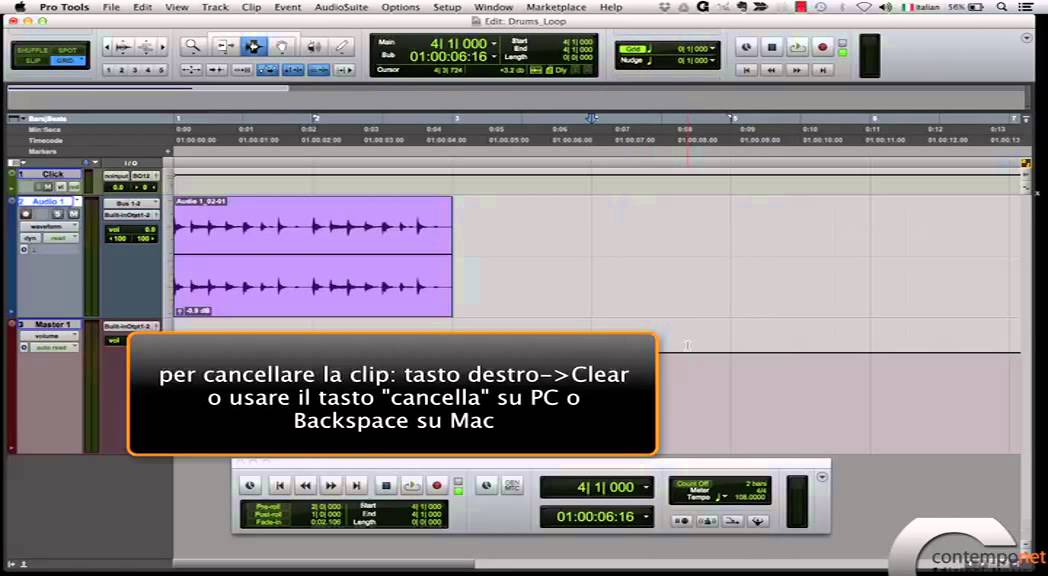Open the Event menu
The width and height of the screenshot is (1048, 576).
pos(287,7)
